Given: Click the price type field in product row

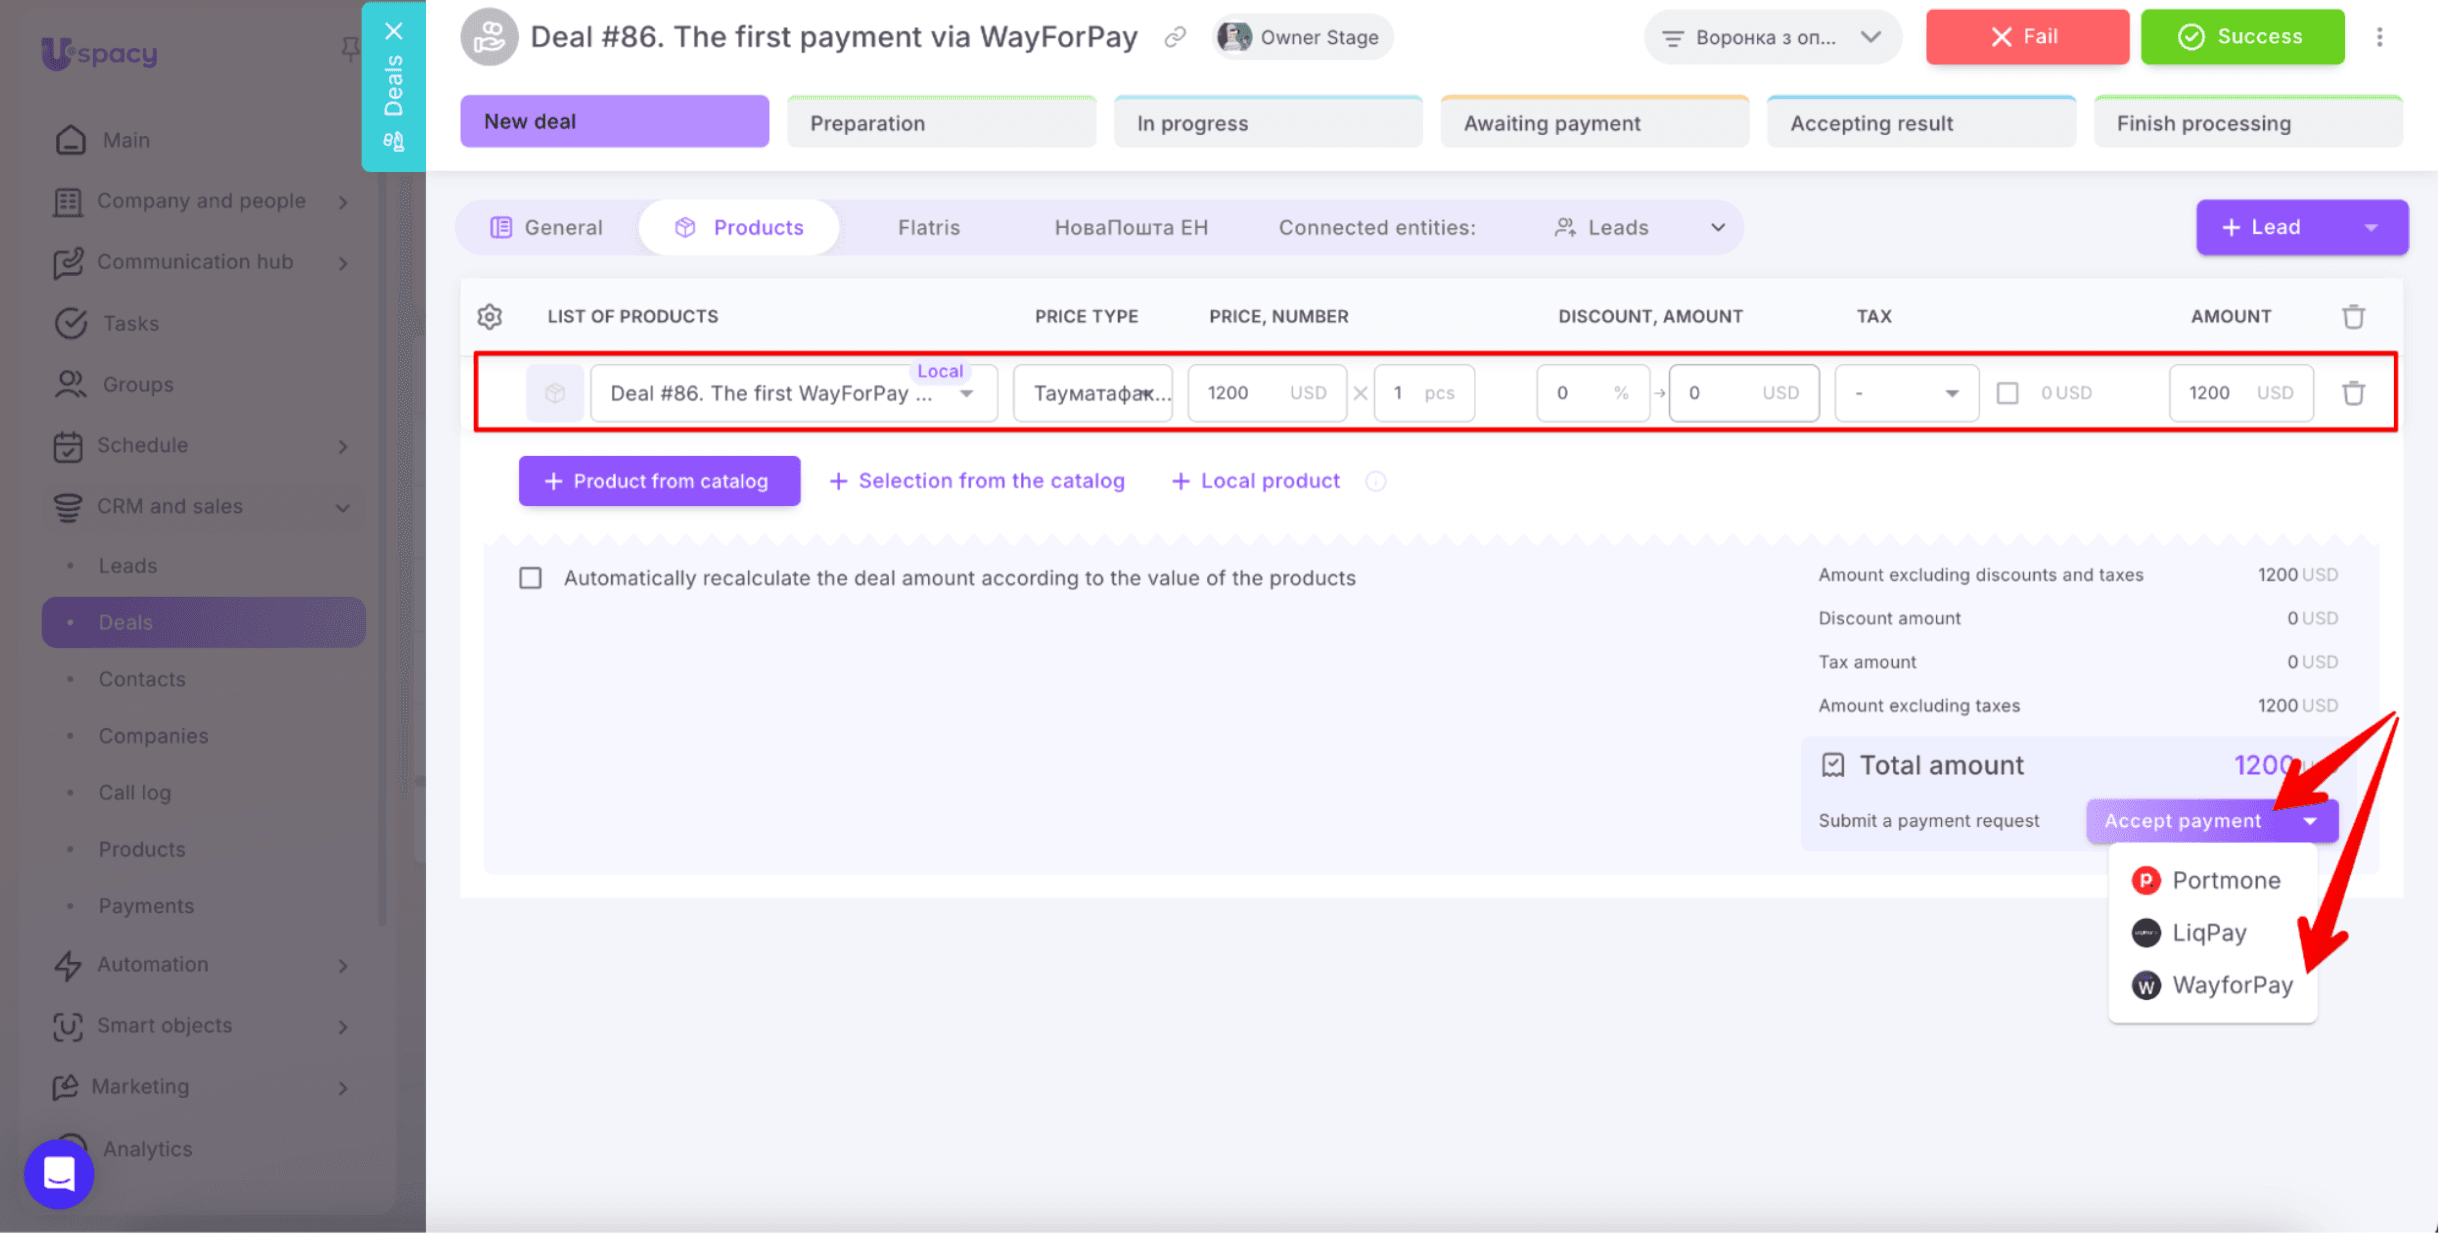Looking at the screenshot, I should pos(1092,393).
